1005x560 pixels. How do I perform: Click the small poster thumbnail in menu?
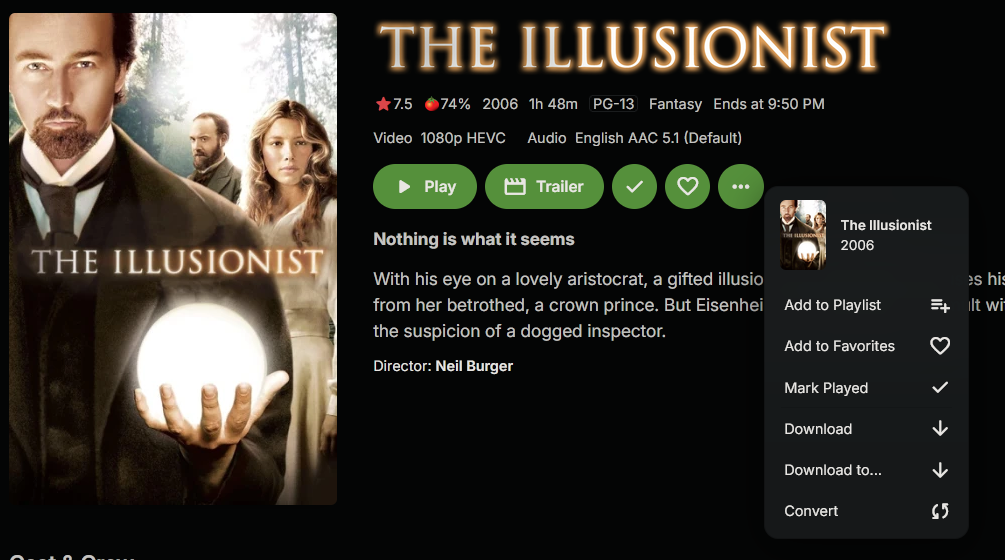tap(803, 235)
